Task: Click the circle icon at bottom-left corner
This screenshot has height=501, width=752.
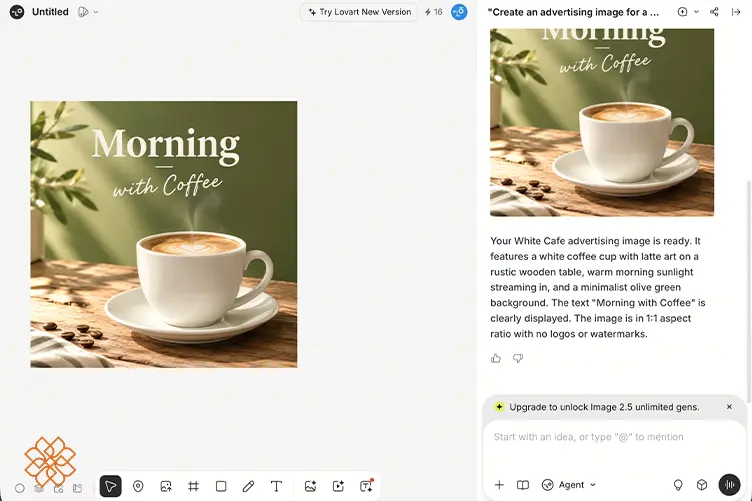Action: coord(20,488)
